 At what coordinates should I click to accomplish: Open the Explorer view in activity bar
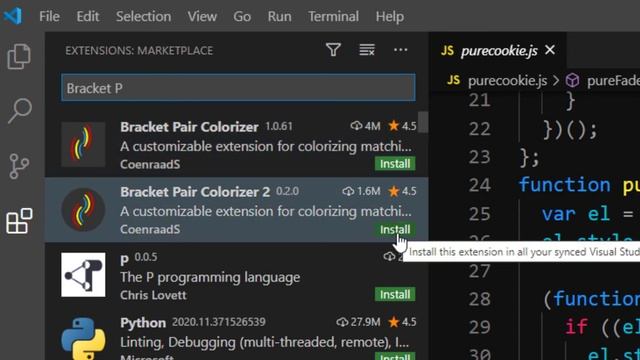click(19, 56)
